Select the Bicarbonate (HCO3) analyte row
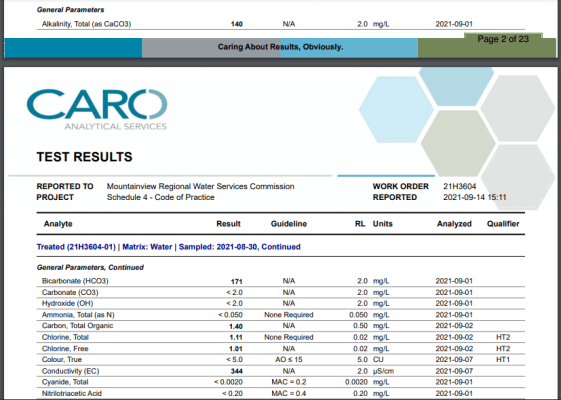 coord(280,281)
